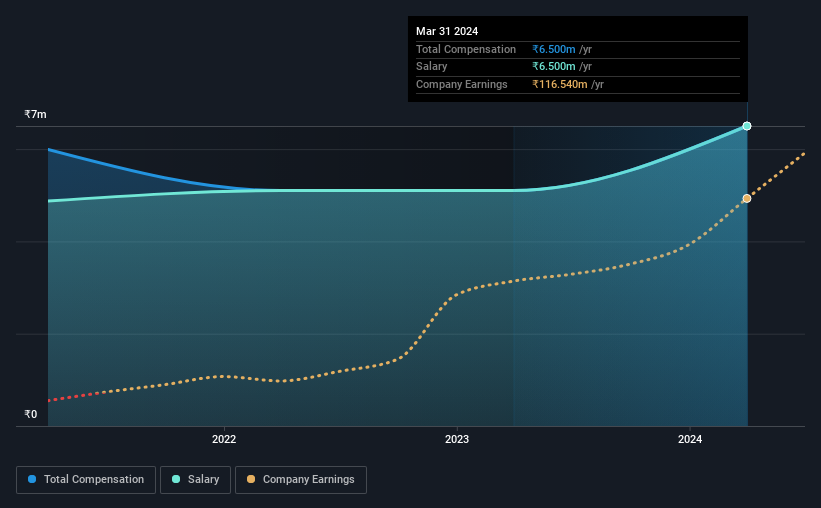Select the teal salary data point marker
The width and height of the screenshot is (821, 508).
tap(747, 126)
